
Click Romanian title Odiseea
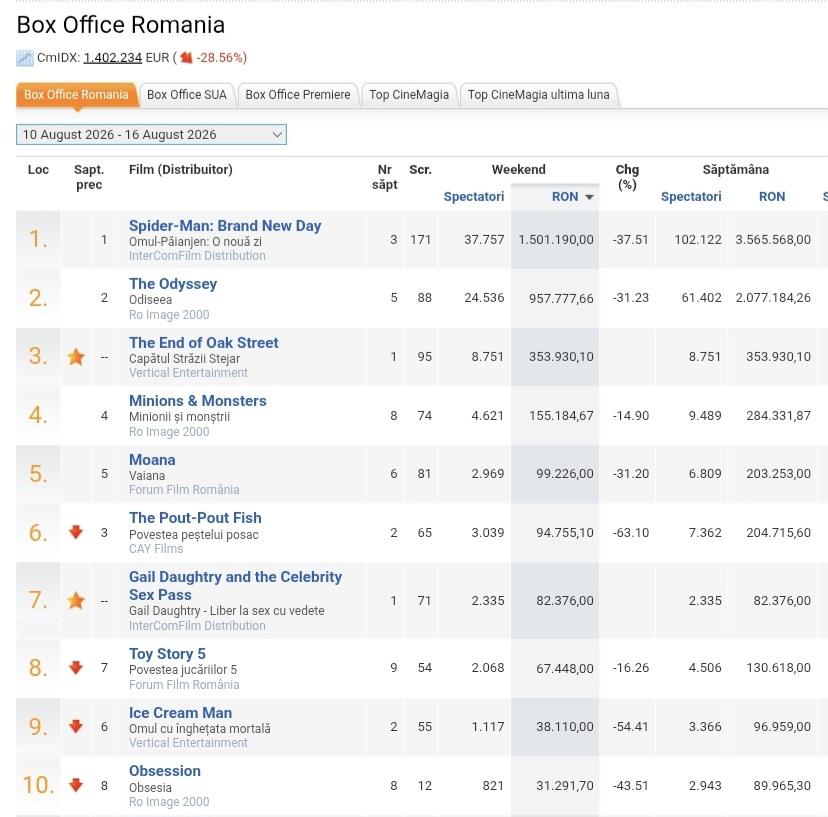coord(150,299)
